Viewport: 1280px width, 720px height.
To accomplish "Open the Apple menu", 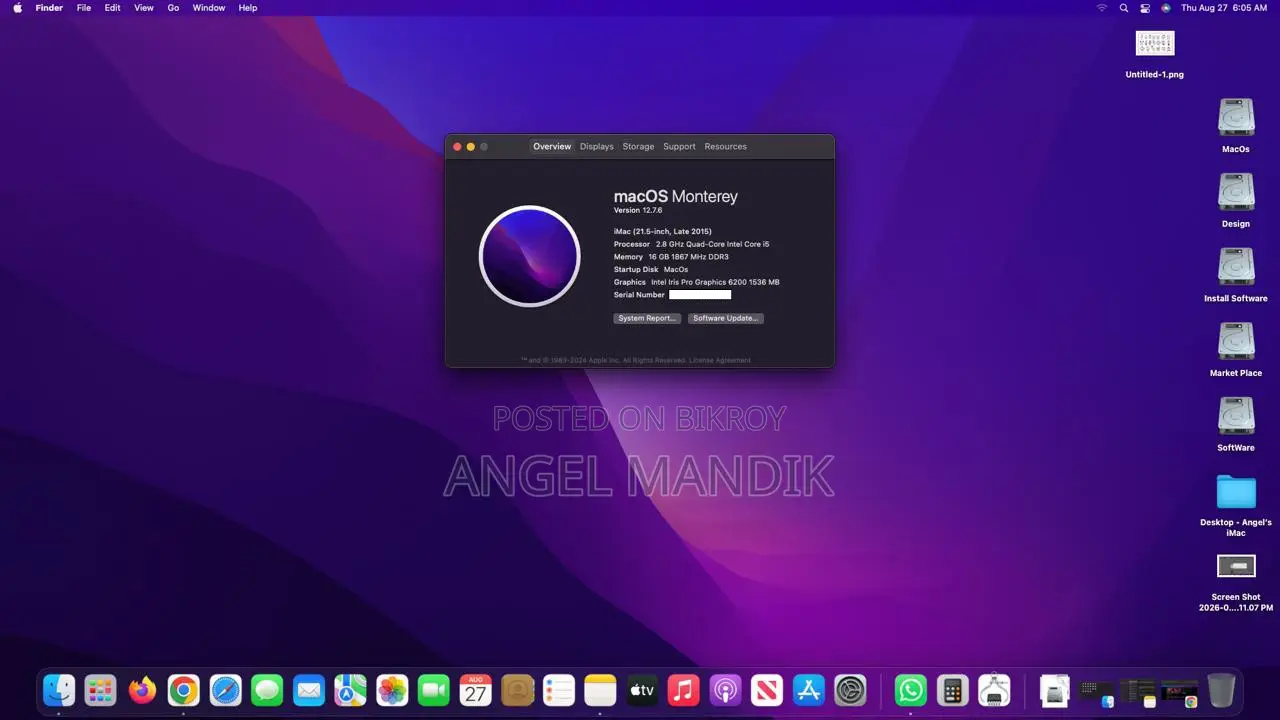I will [x=17, y=7].
